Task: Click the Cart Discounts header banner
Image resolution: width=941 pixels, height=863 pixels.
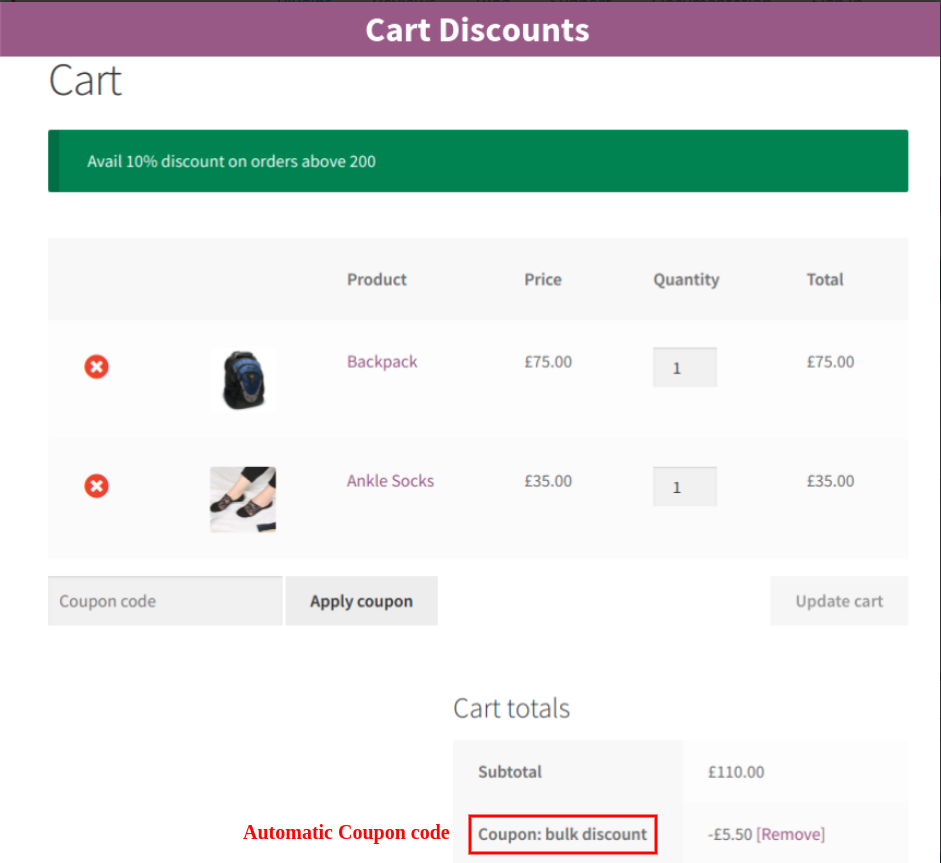Action: [x=477, y=30]
